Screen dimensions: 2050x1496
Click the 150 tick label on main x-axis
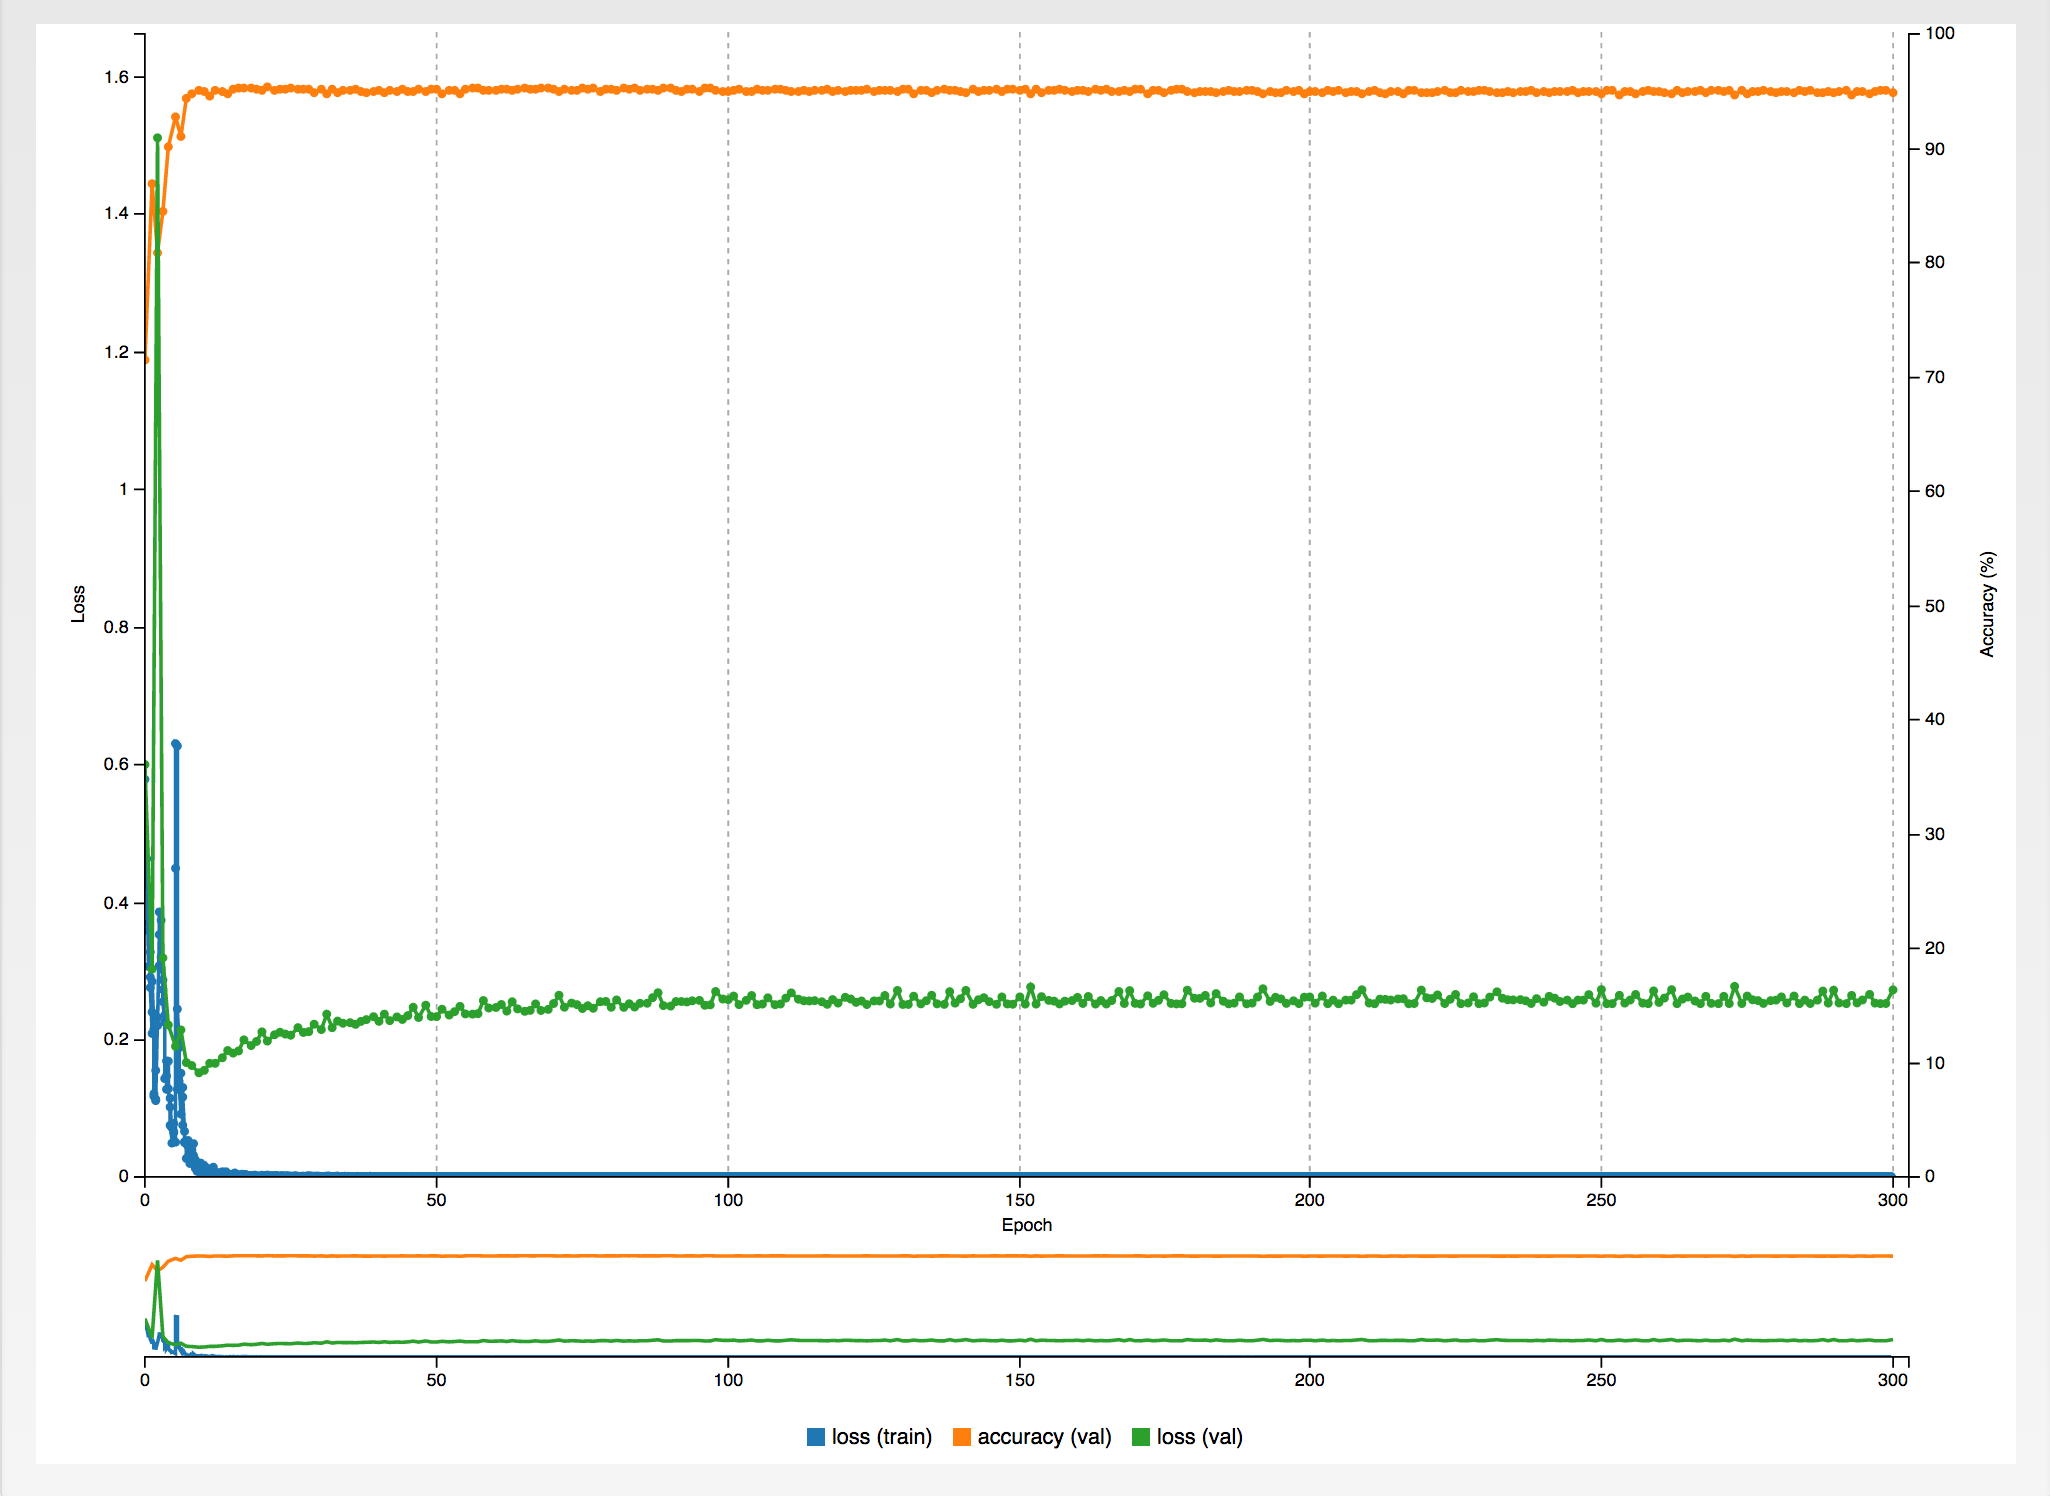[x=1019, y=1200]
